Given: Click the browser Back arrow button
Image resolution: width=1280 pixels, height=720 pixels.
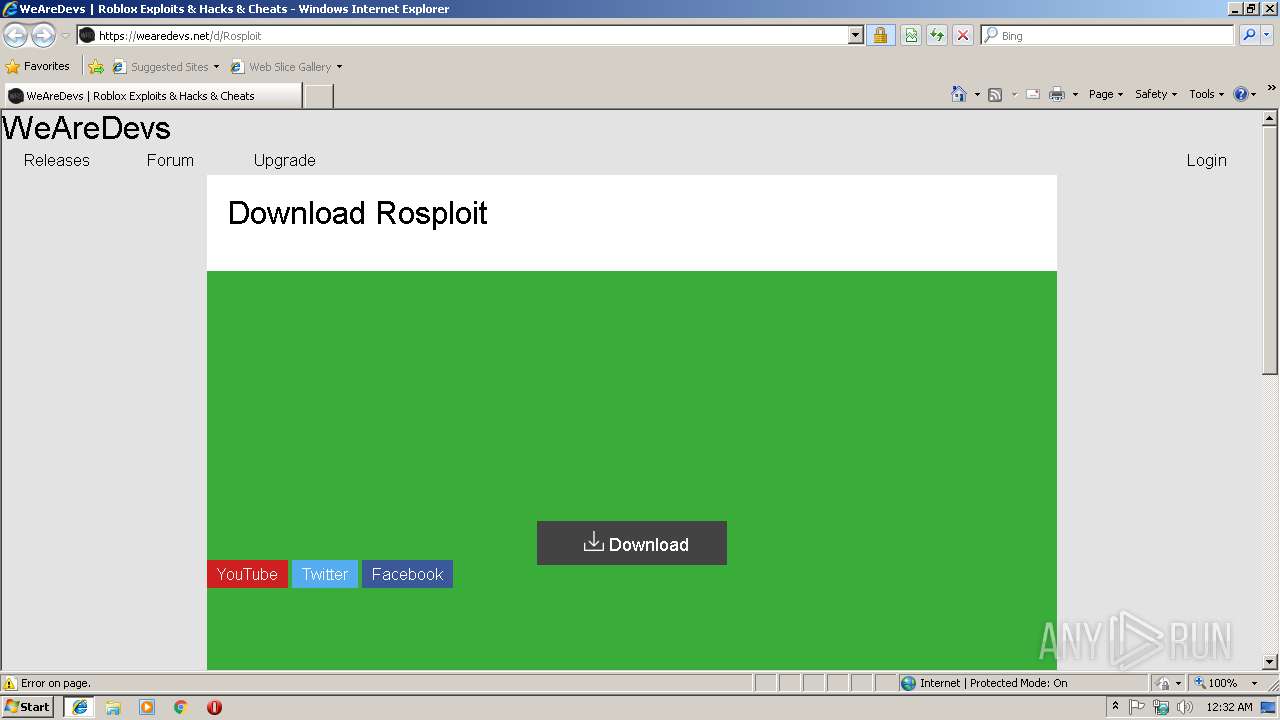Looking at the screenshot, I should [15, 35].
